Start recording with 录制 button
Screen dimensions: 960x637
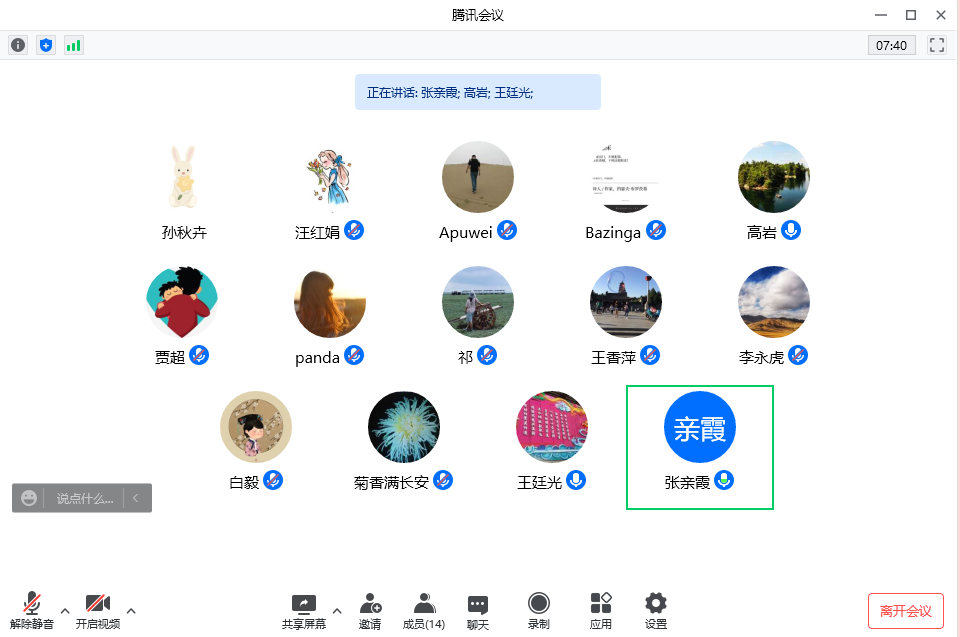(x=538, y=610)
